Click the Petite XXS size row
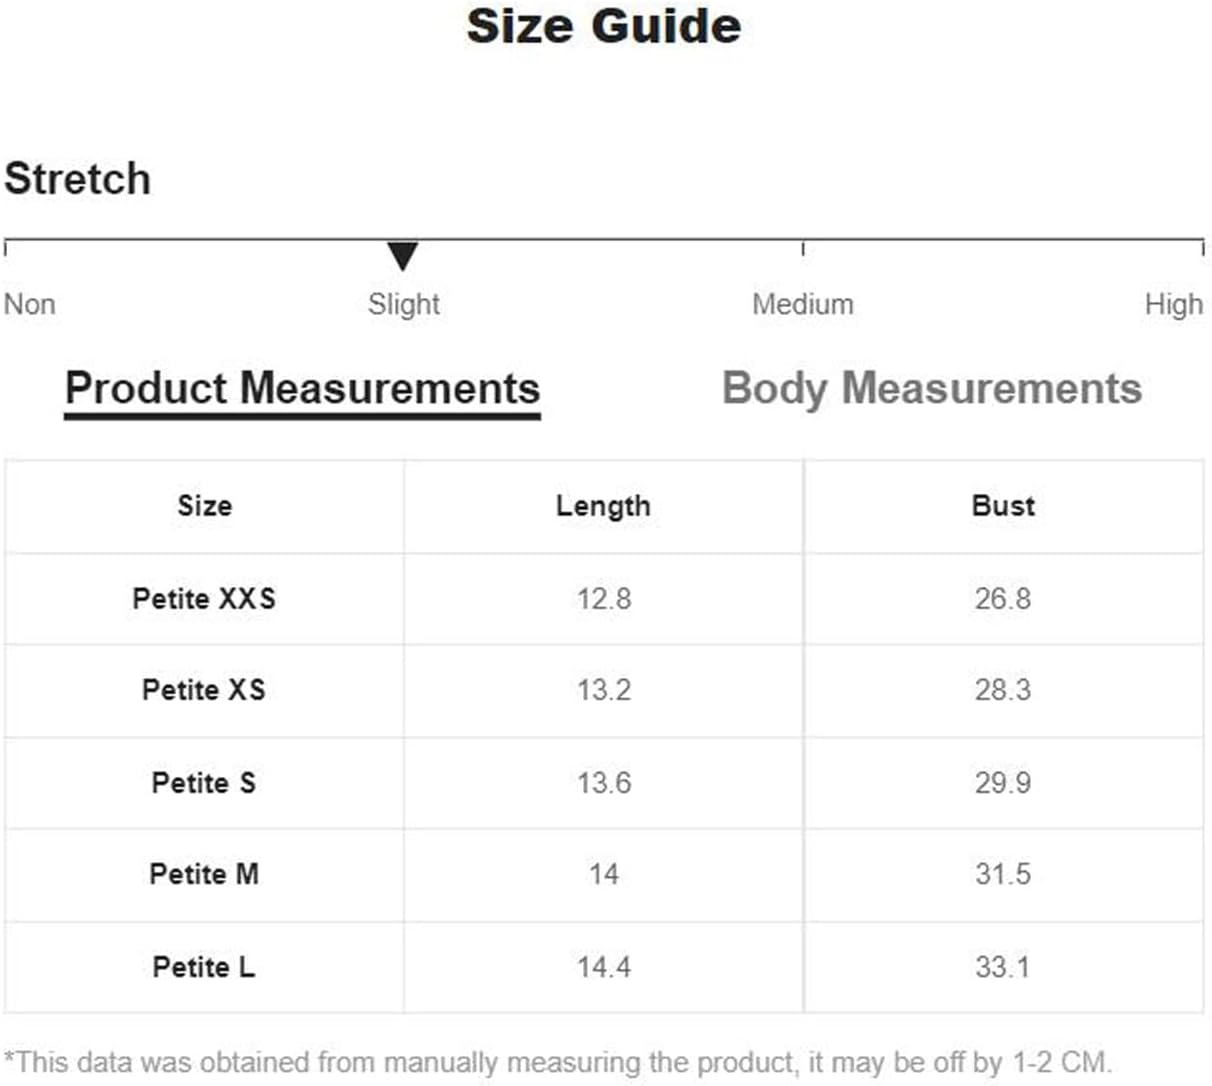This screenshot has width=1212, height=1086. [604, 599]
